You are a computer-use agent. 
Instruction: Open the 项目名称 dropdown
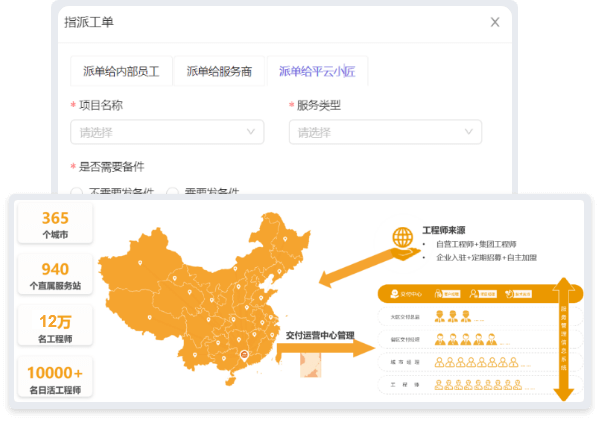[x=167, y=132]
